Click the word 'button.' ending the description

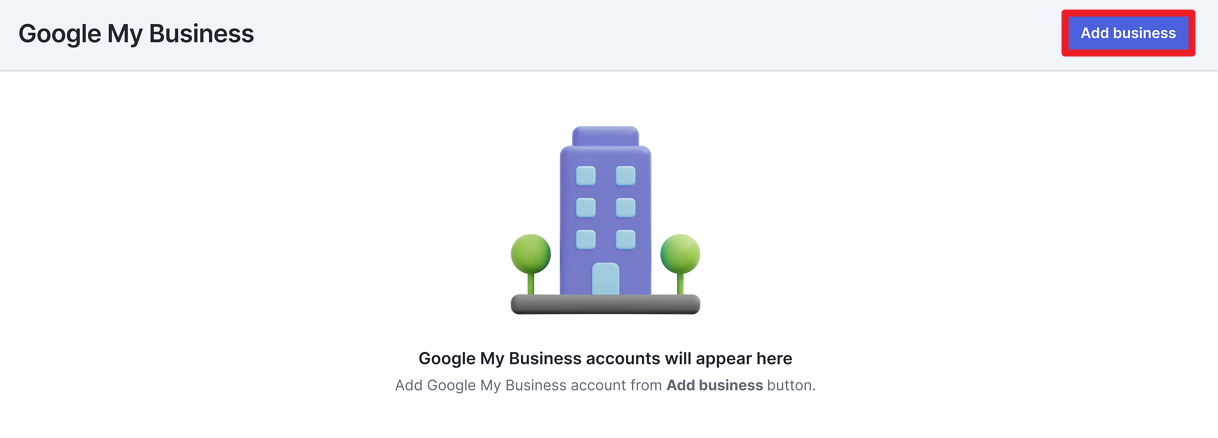coord(792,385)
